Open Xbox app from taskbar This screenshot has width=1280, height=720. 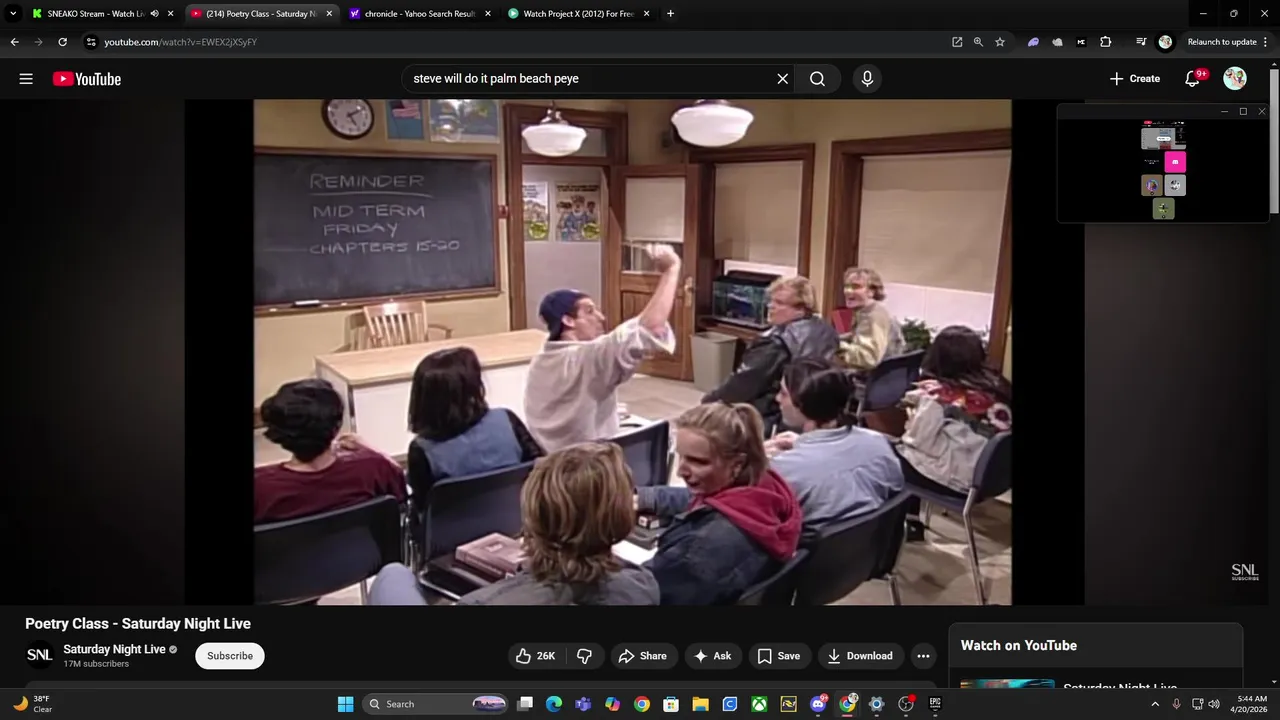(759, 704)
